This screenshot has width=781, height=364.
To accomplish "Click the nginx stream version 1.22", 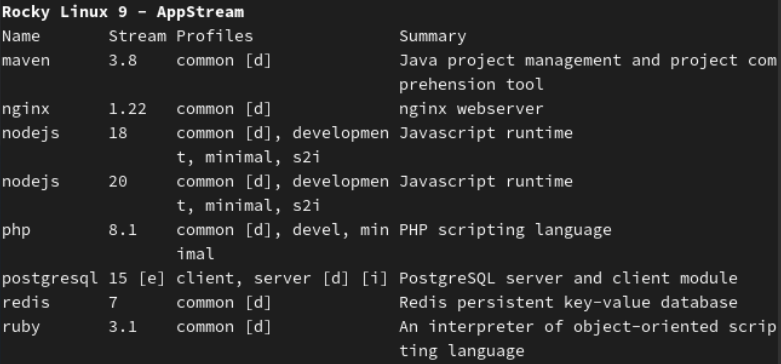I will coord(128,109).
